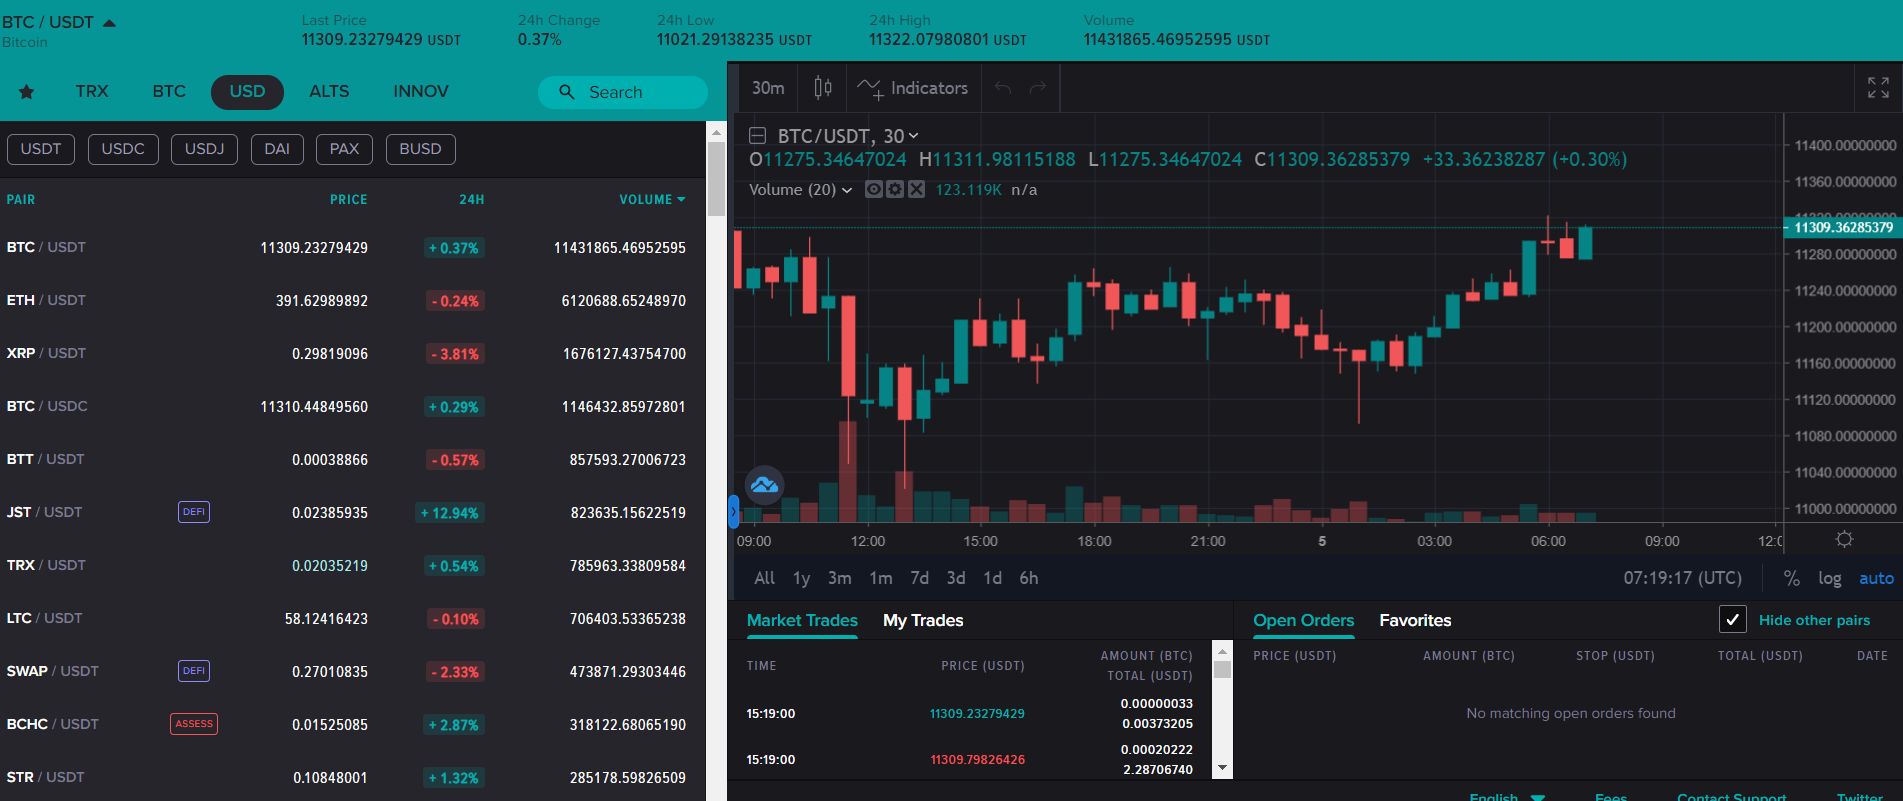
Task: Filter pairs by the USDC button
Action: tap(123, 149)
